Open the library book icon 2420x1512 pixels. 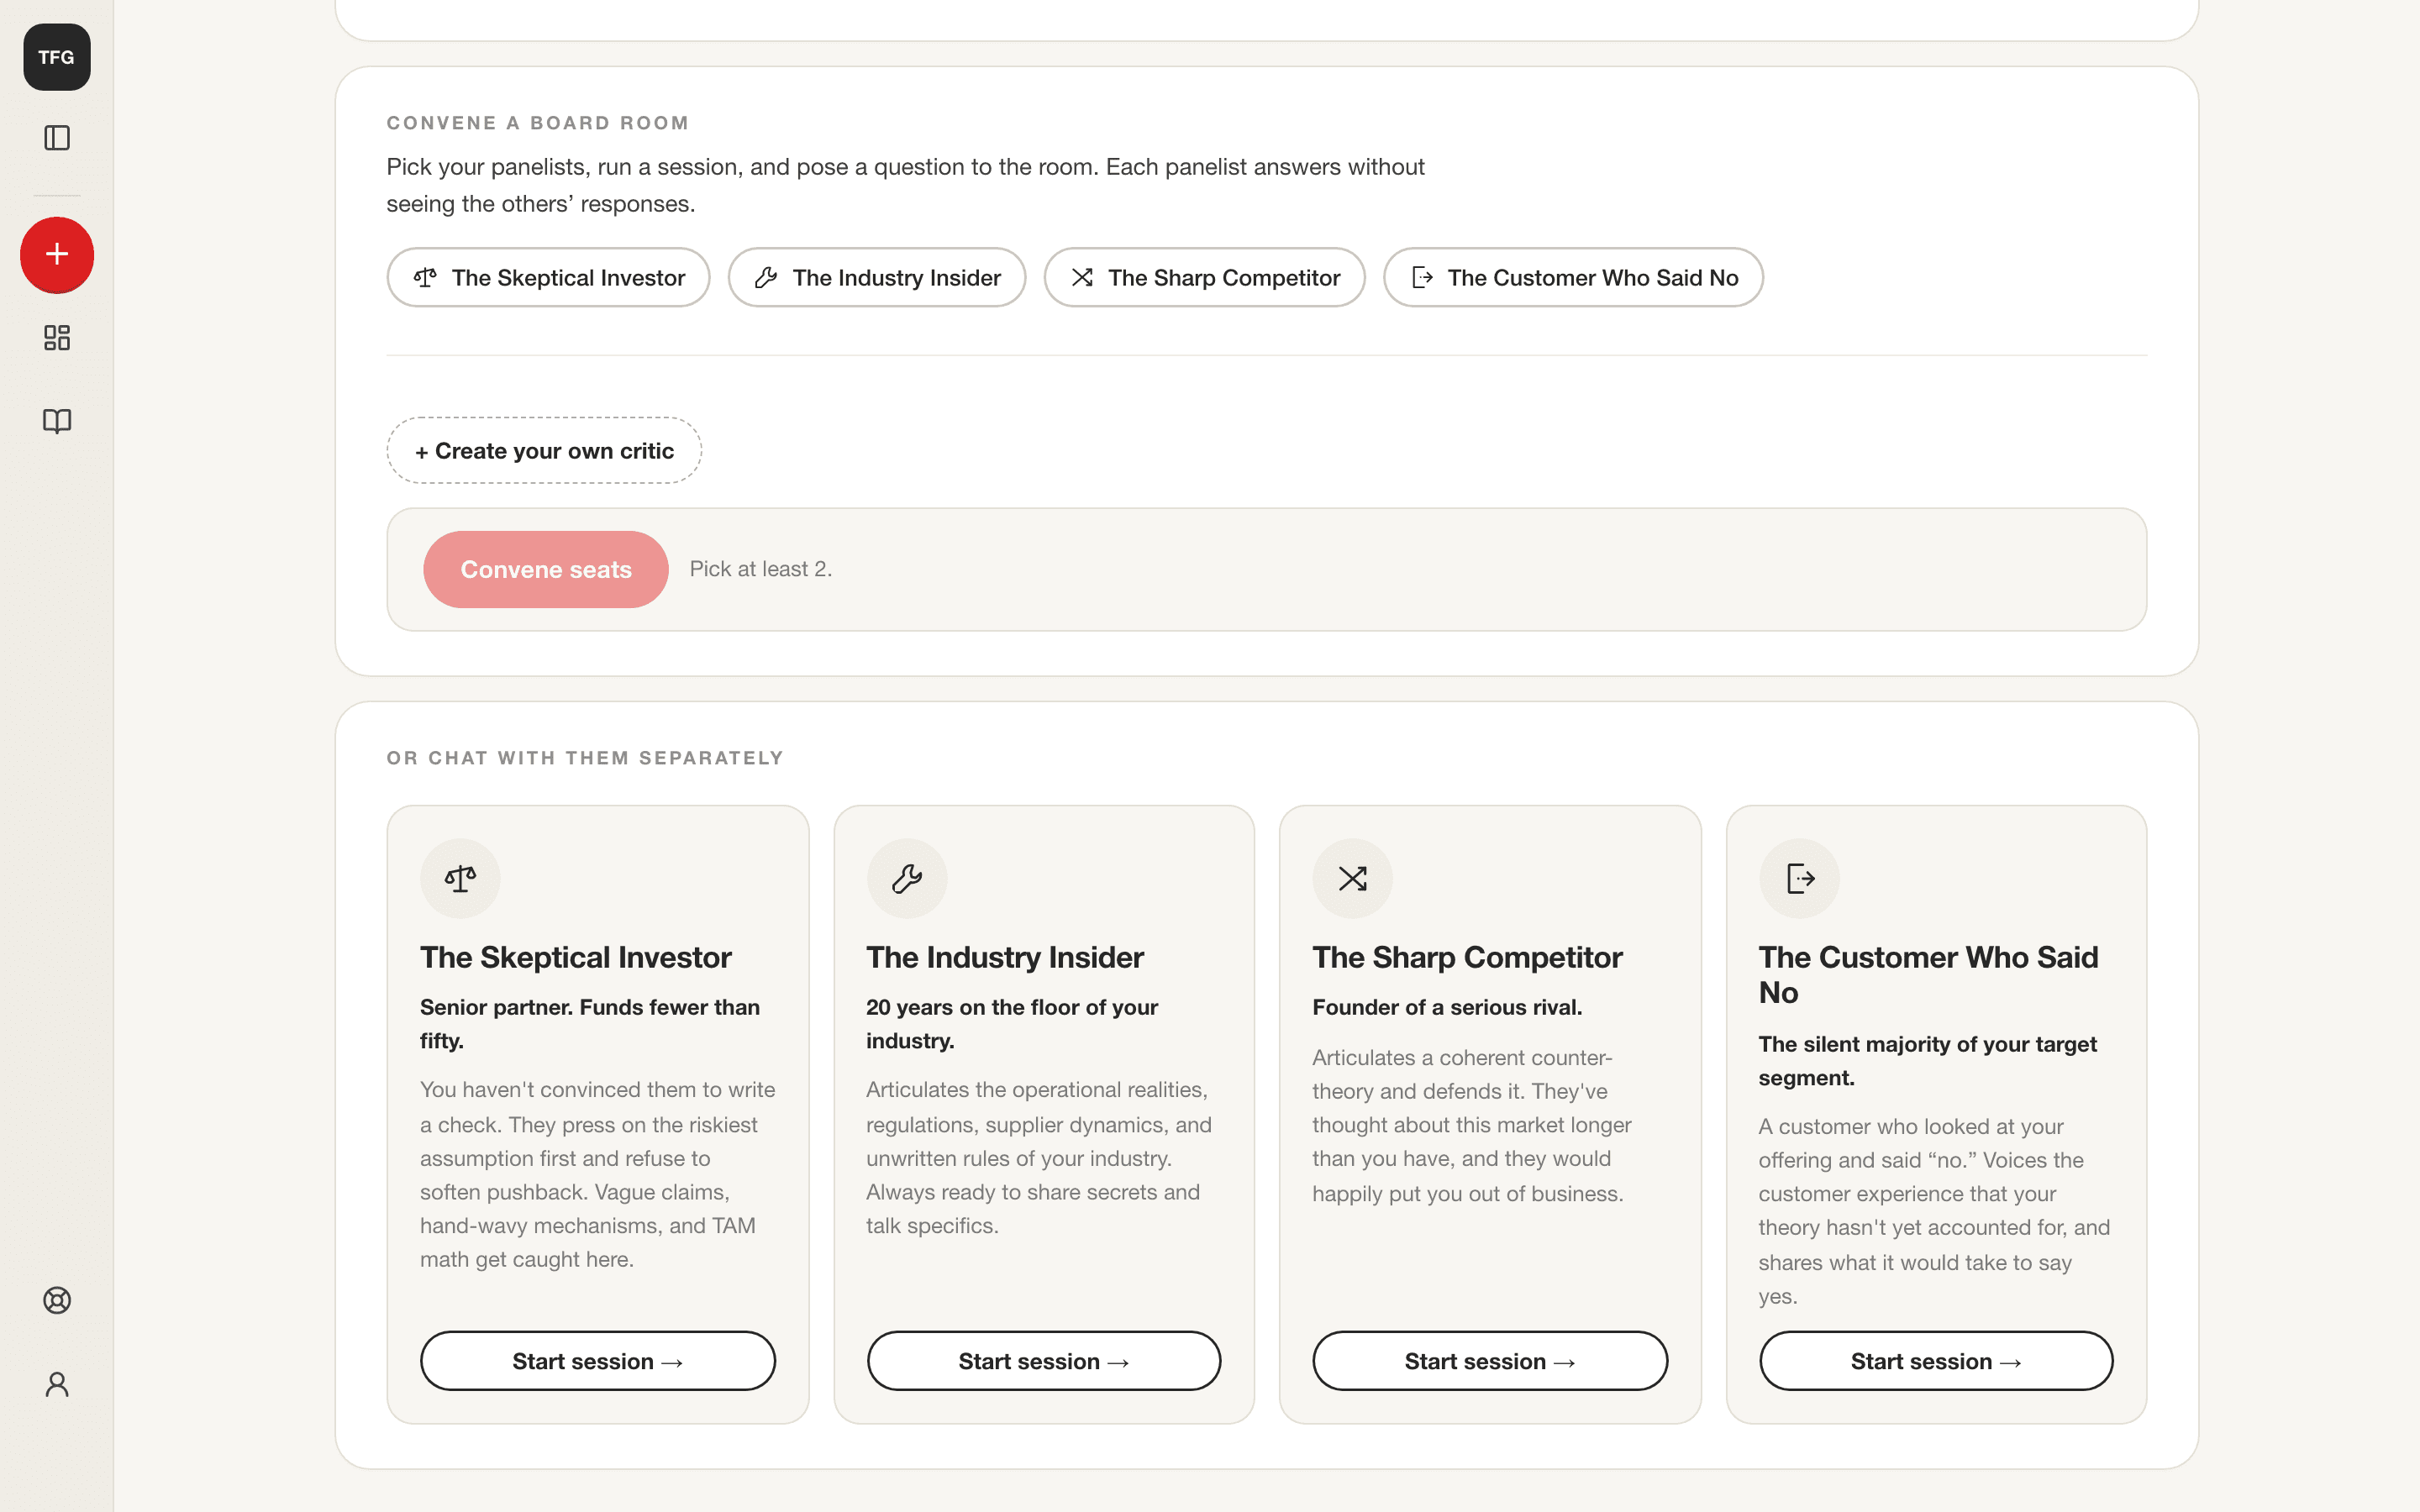click(x=57, y=421)
